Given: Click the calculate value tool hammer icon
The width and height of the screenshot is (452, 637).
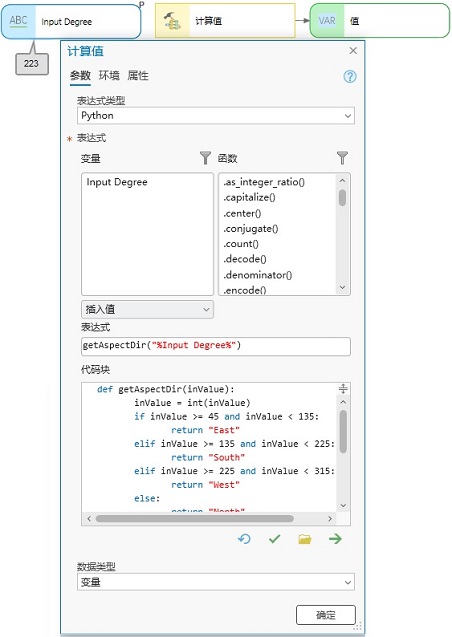Looking at the screenshot, I should pos(172,21).
